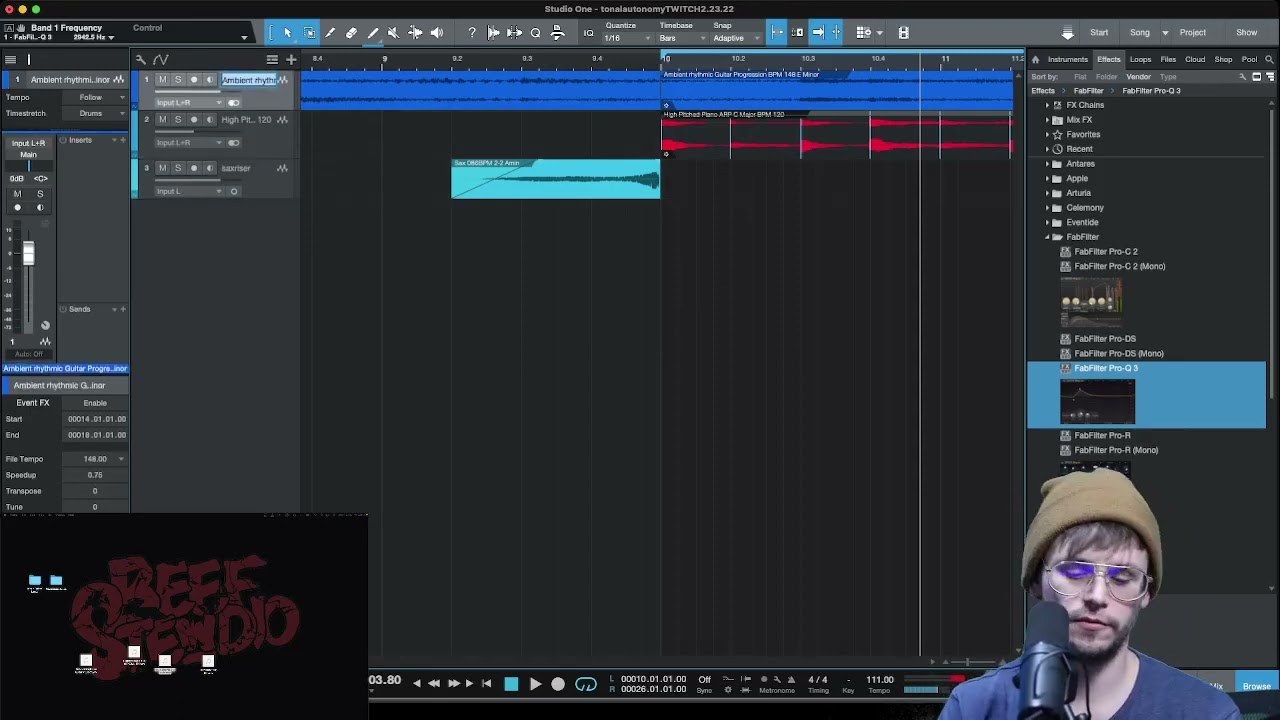Solo track 1 Ambient rhythmic

(x=178, y=80)
